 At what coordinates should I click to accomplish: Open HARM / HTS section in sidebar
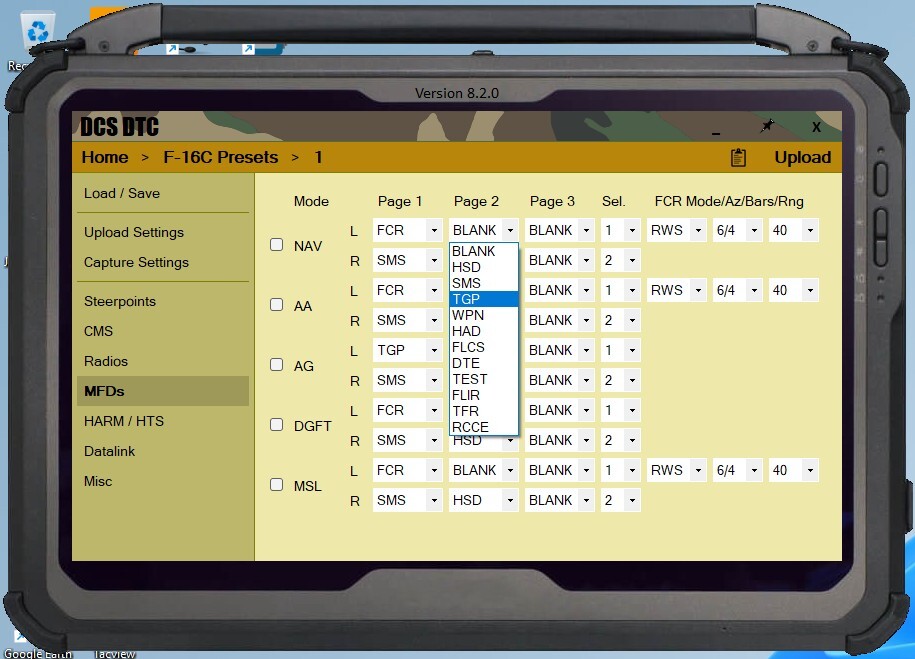tap(163, 421)
